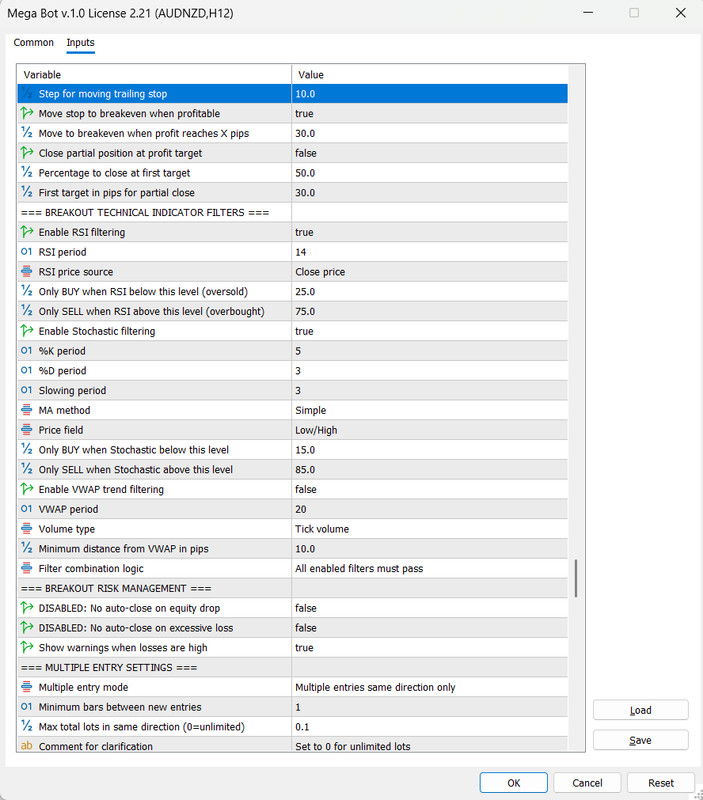Viewport: 703px width, 800px height.
Task: Open the MA method Simple dropdown value
Action: click(430, 410)
